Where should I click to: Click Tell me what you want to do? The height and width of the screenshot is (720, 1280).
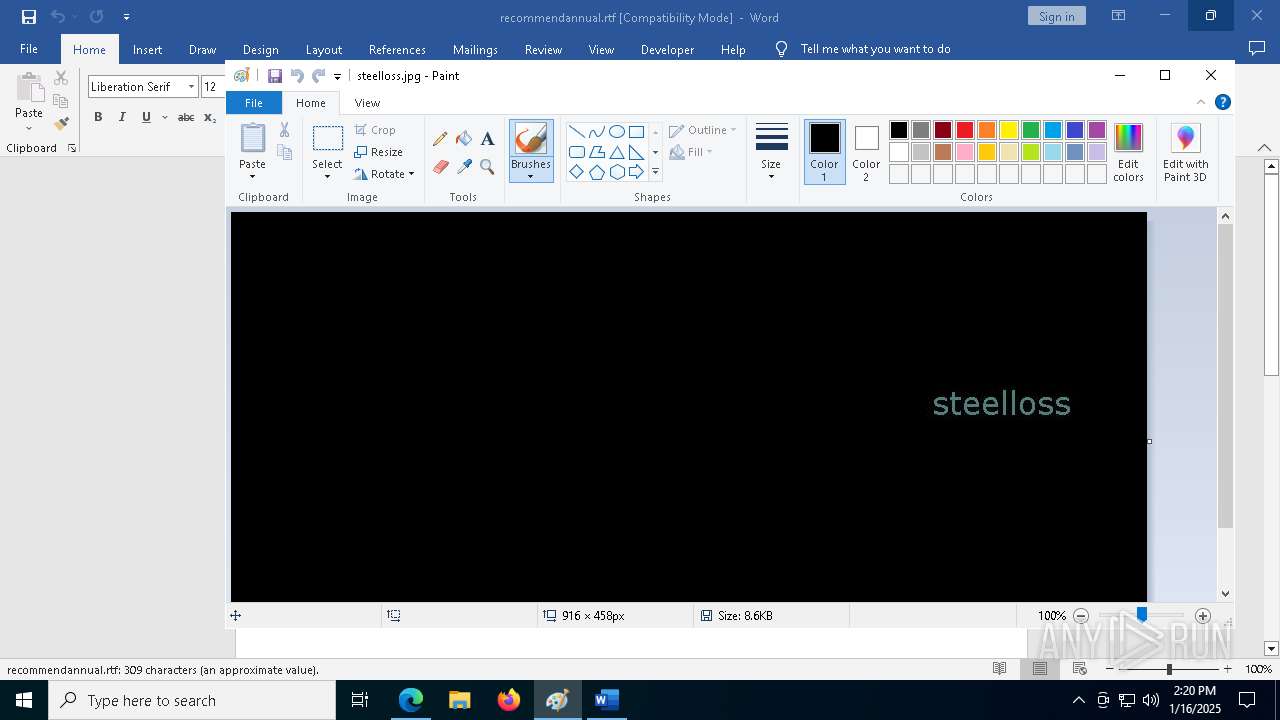875,49
